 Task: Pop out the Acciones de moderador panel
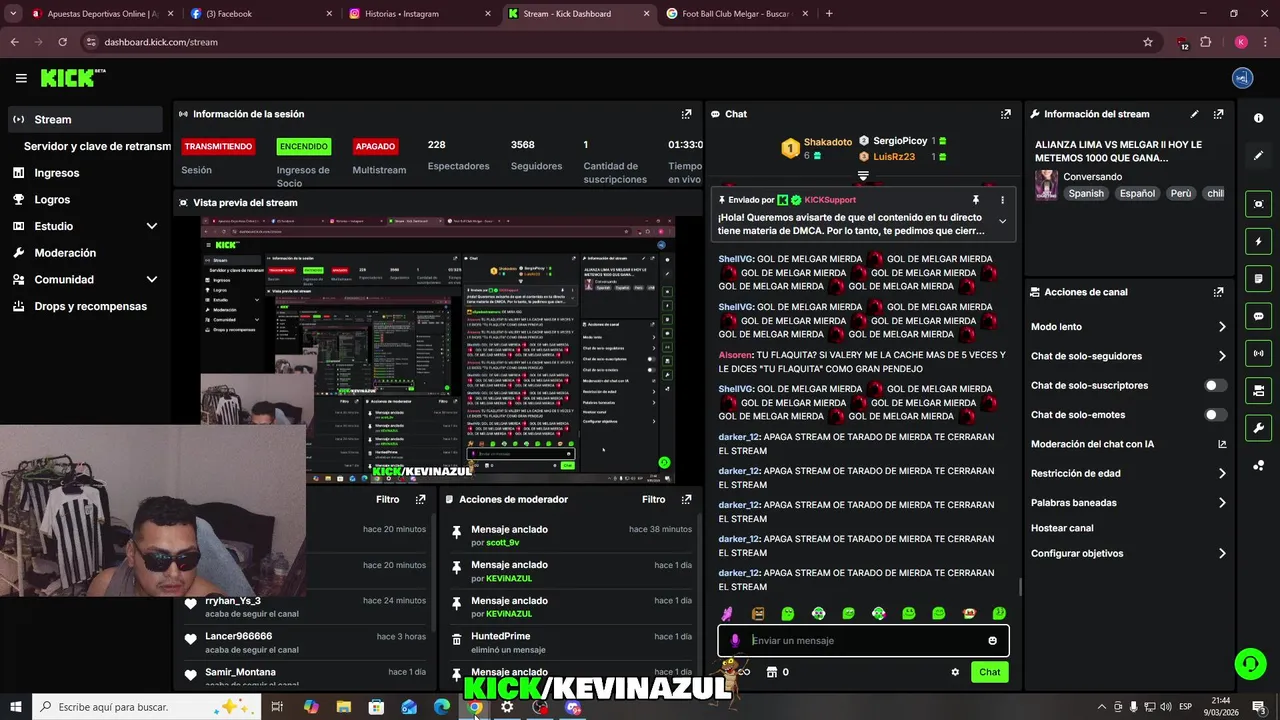point(686,499)
